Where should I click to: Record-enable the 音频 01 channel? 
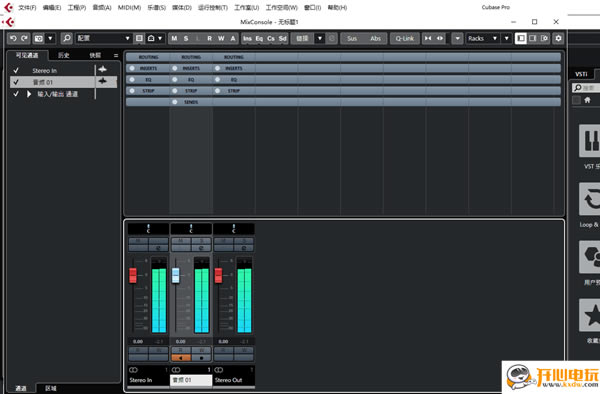201,358
